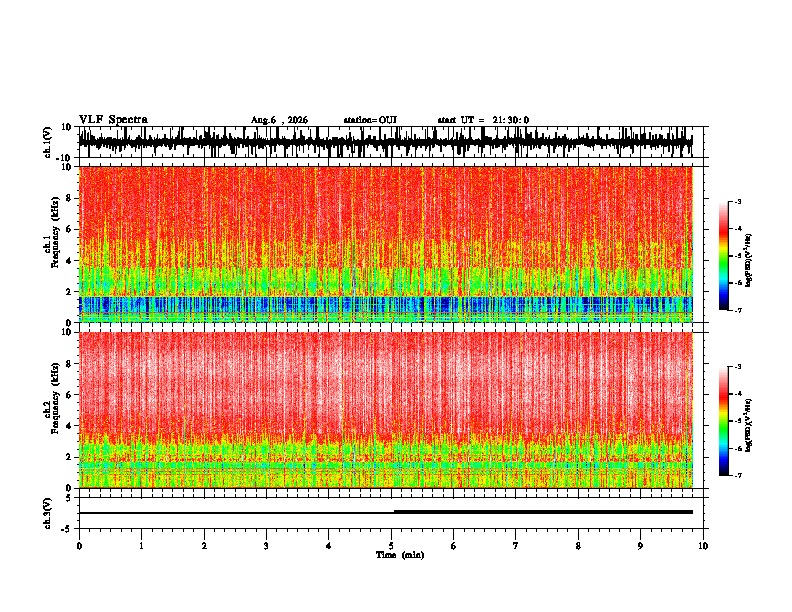Click the ch.1 "Frequency (kHz)" axis label

point(55,232)
